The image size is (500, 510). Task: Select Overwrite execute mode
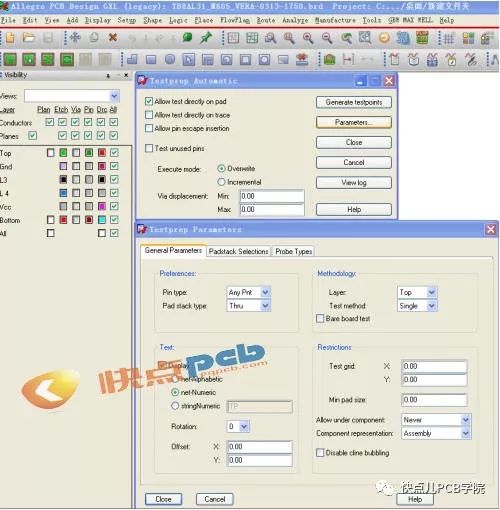[x=221, y=169]
